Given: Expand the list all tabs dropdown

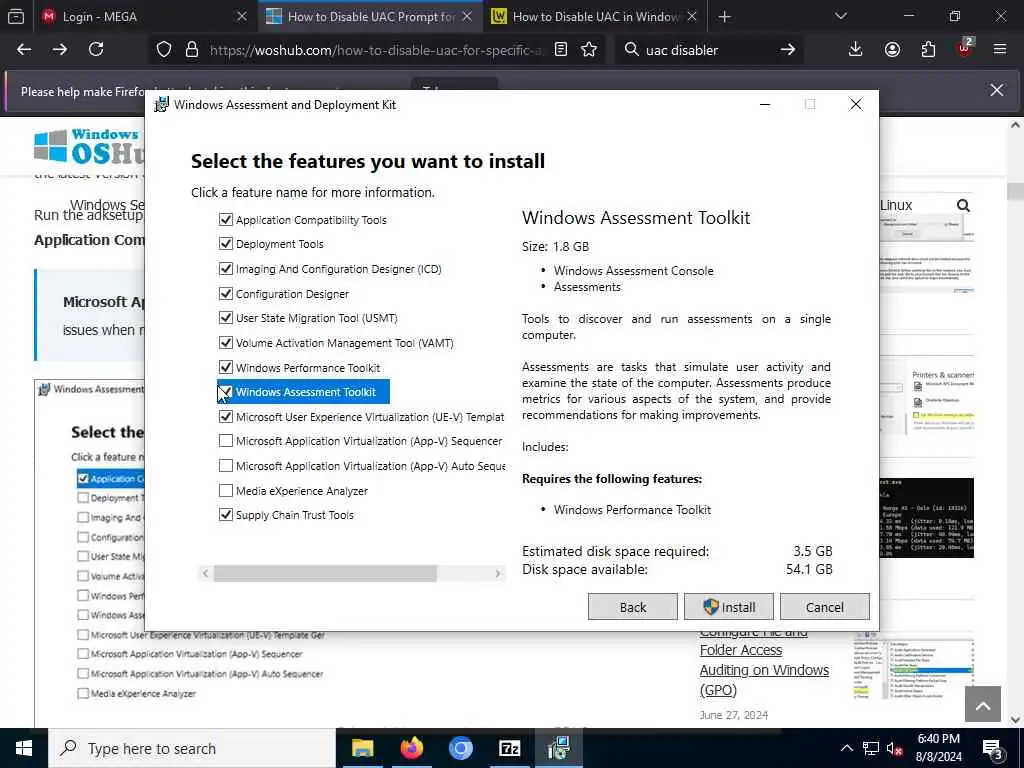Looking at the screenshot, I should click(x=841, y=16).
